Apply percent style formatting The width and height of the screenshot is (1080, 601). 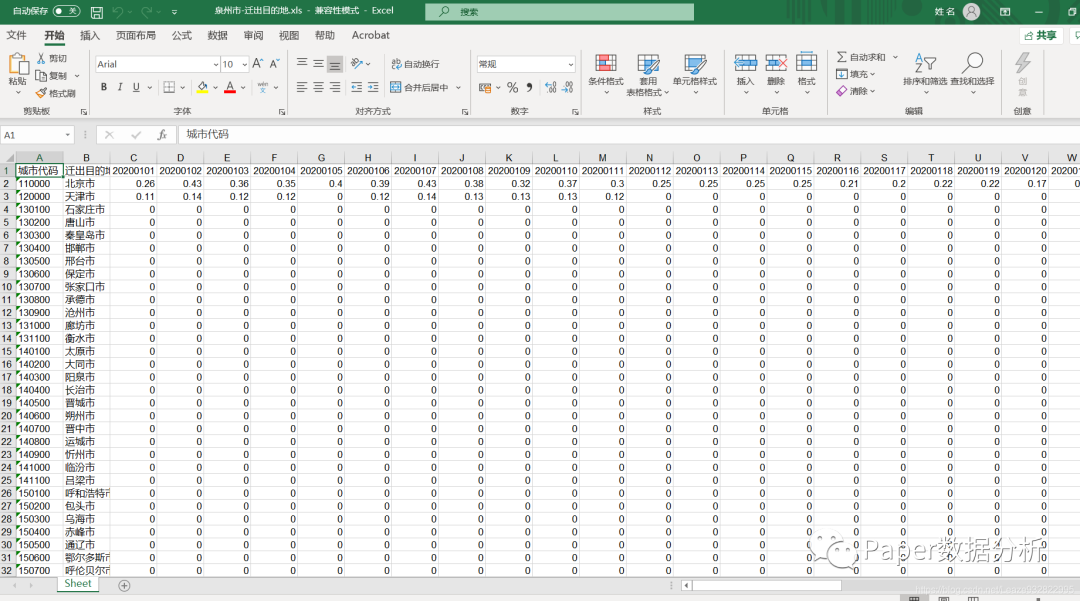pyautogui.click(x=512, y=87)
